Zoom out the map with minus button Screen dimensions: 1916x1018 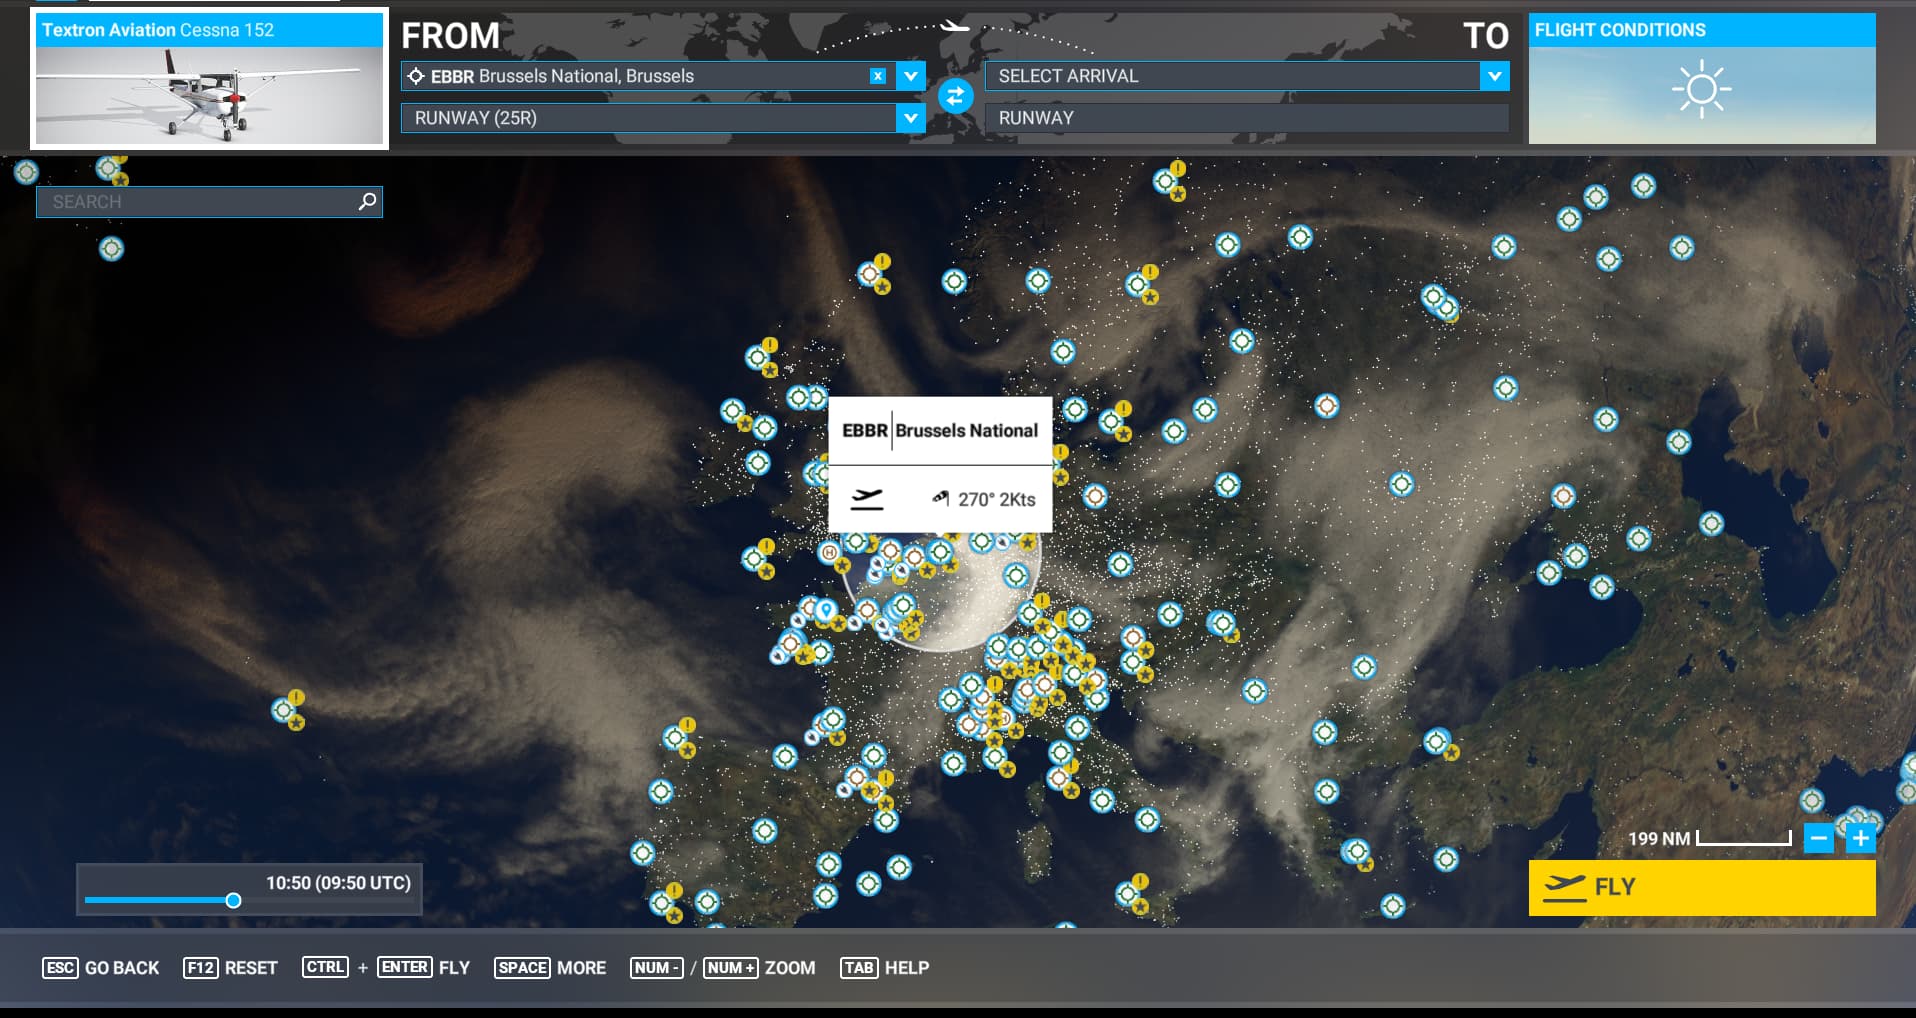[x=1818, y=838]
